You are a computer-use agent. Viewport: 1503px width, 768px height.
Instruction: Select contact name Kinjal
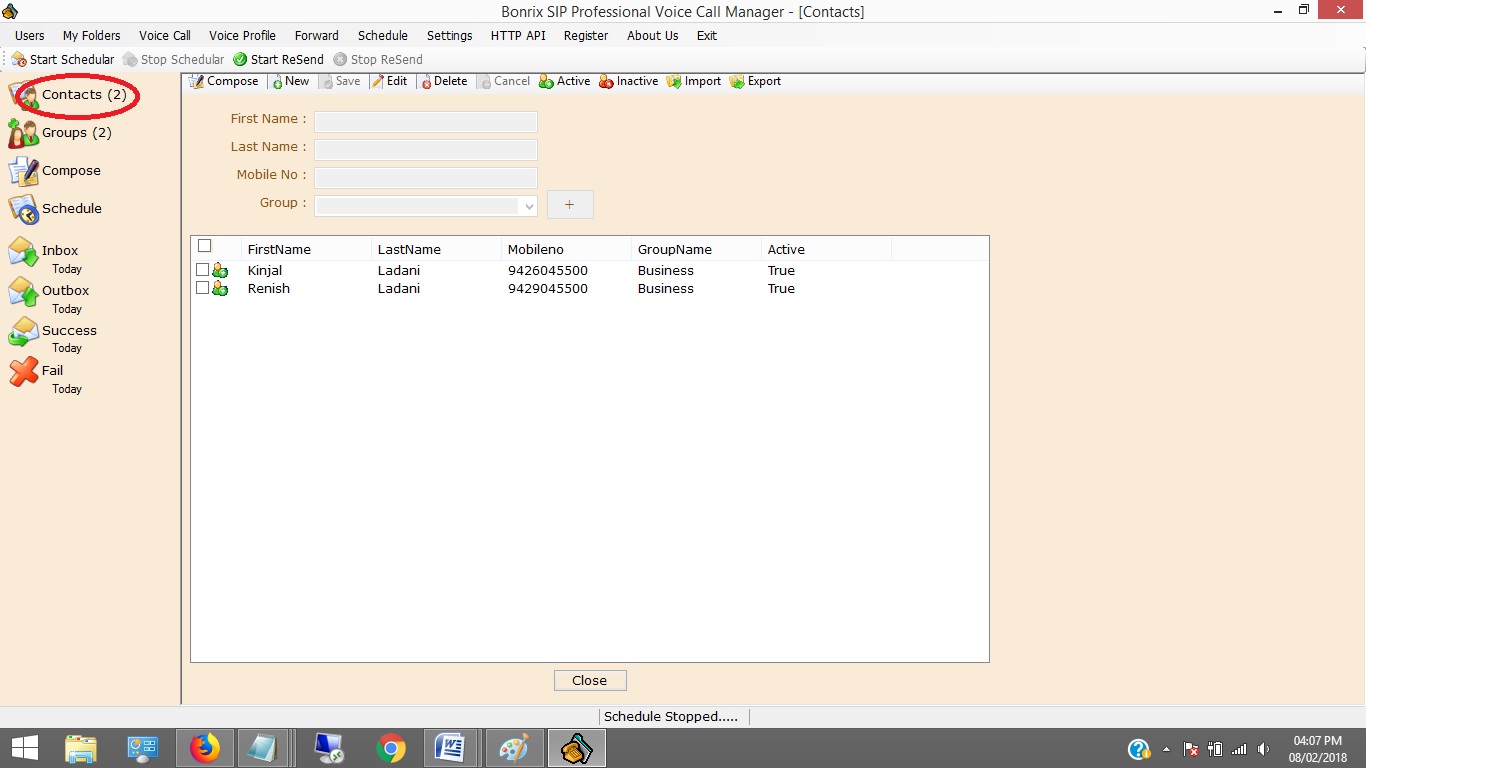(x=265, y=271)
